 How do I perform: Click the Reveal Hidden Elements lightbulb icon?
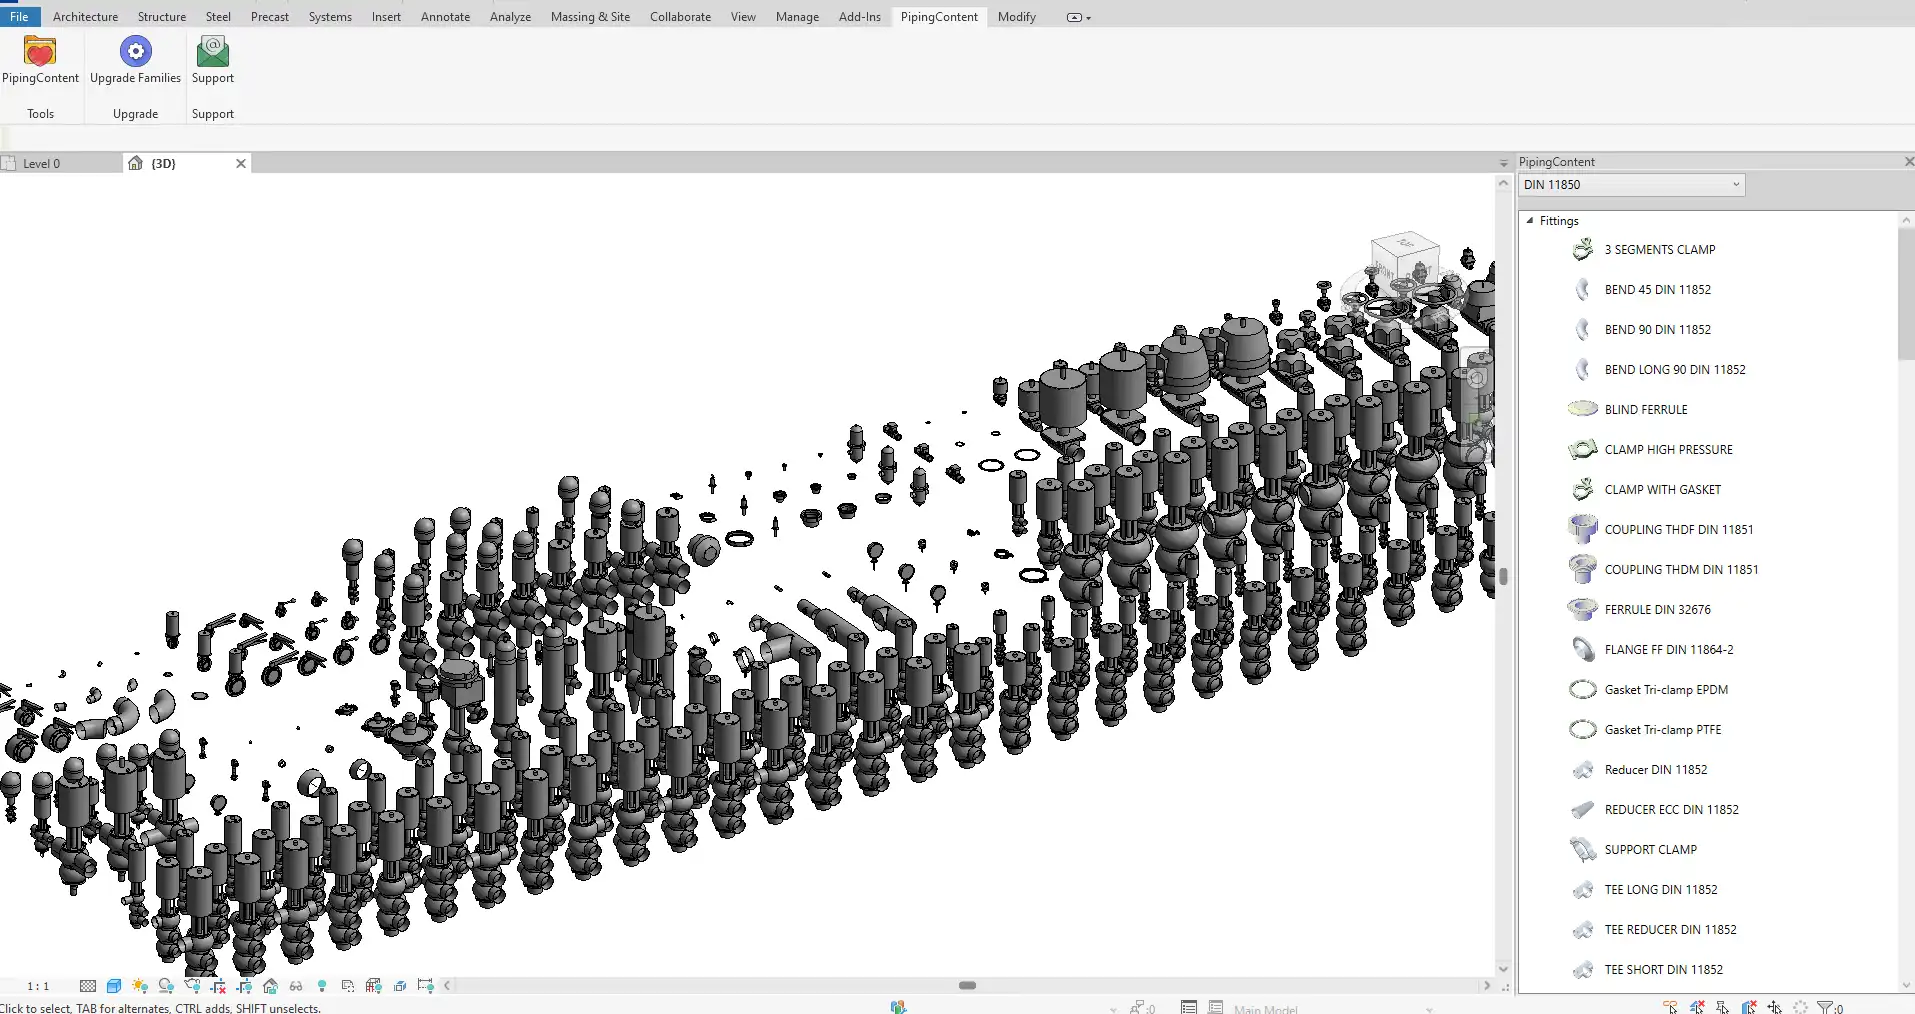322,986
